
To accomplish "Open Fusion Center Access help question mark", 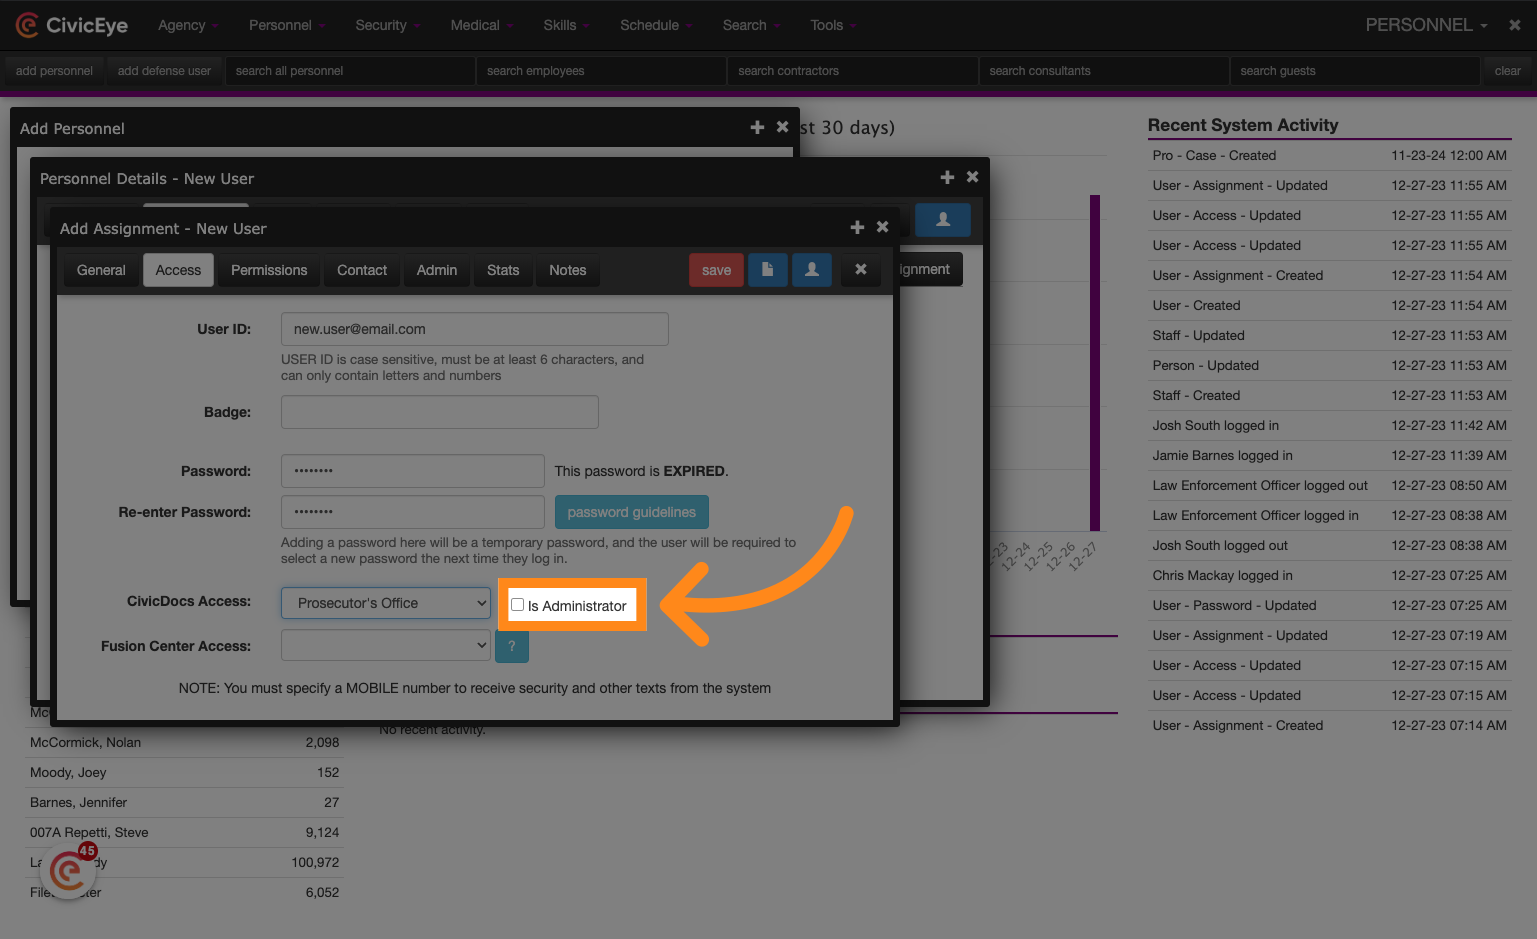I will click(512, 646).
